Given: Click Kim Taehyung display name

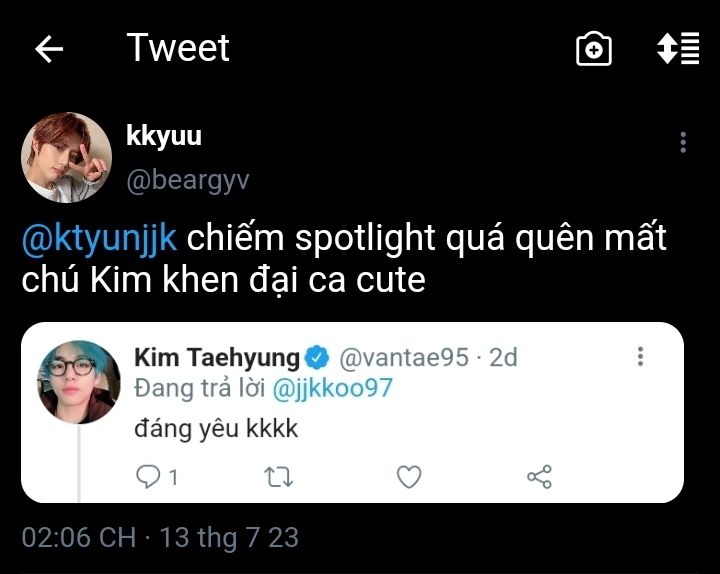Looking at the screenshot, I should click(x=216, y=357).
